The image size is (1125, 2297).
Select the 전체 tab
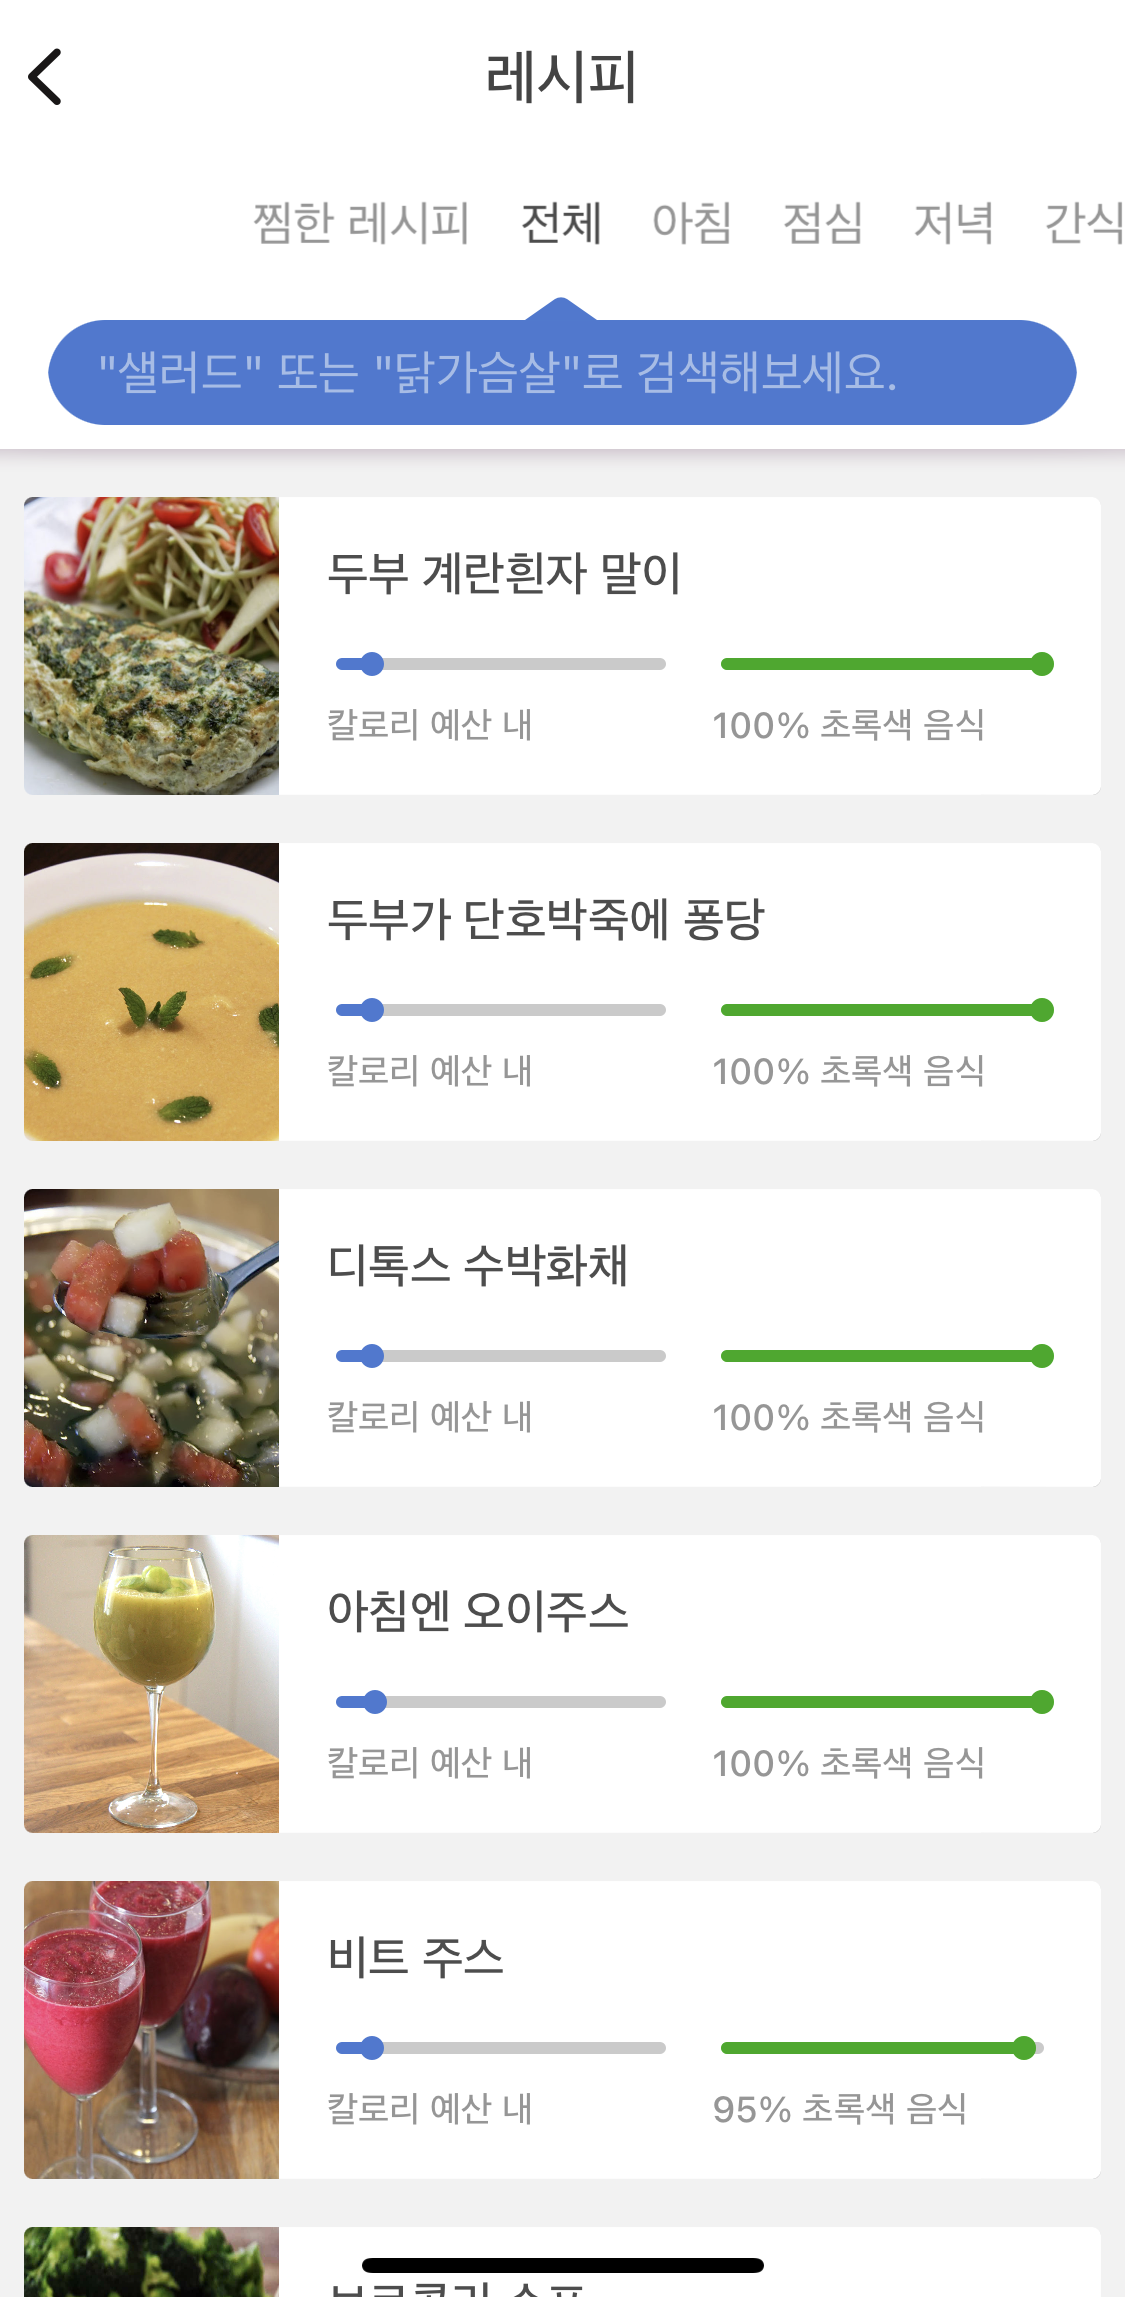pos(561,222)
